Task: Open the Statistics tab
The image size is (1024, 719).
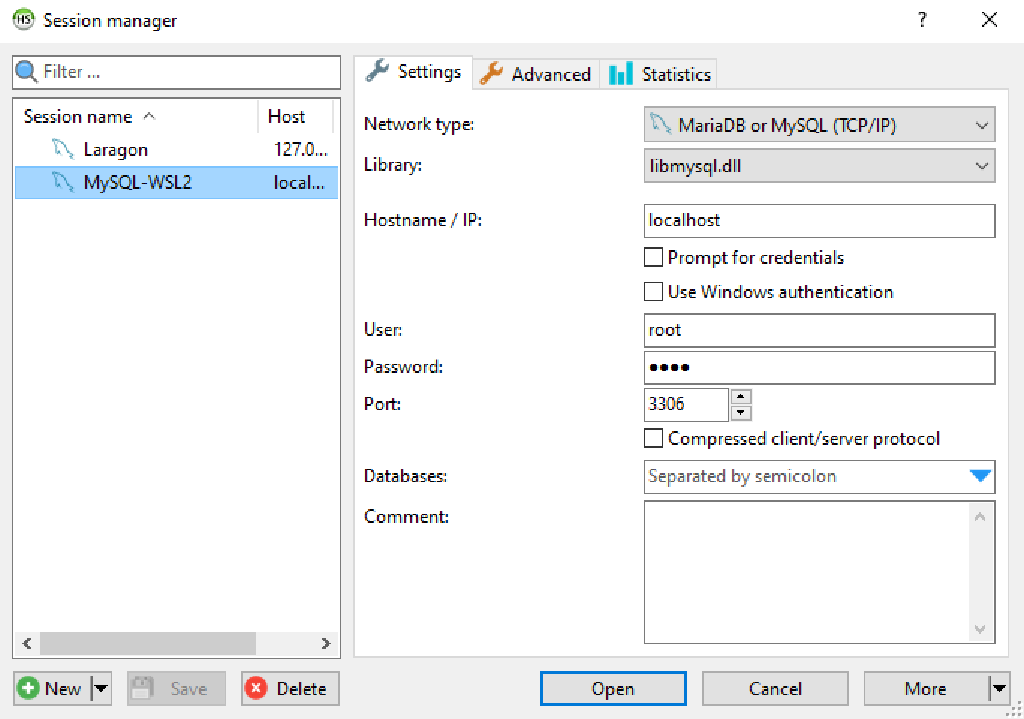Action: pyautogui.click(x=671, y=72)
